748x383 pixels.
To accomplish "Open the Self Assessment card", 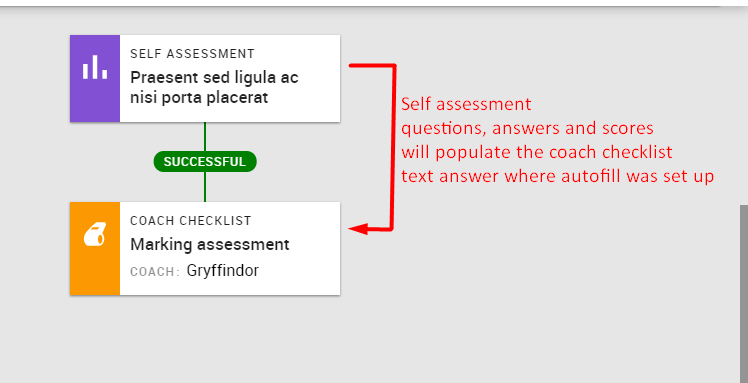I will [x=205, y=78].
